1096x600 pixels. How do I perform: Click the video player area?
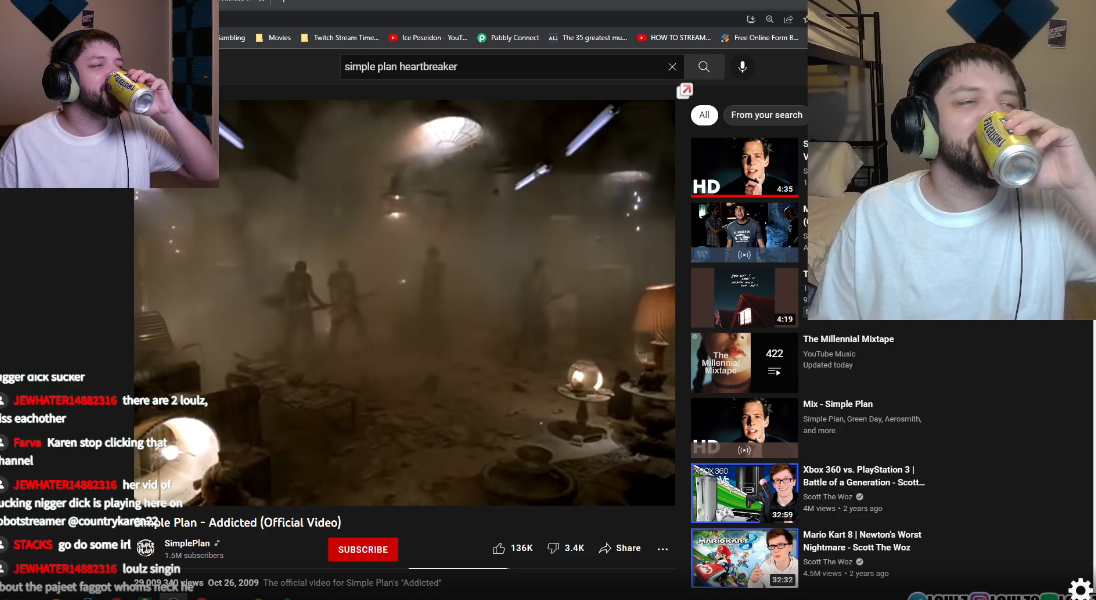(x=404, y=302)
